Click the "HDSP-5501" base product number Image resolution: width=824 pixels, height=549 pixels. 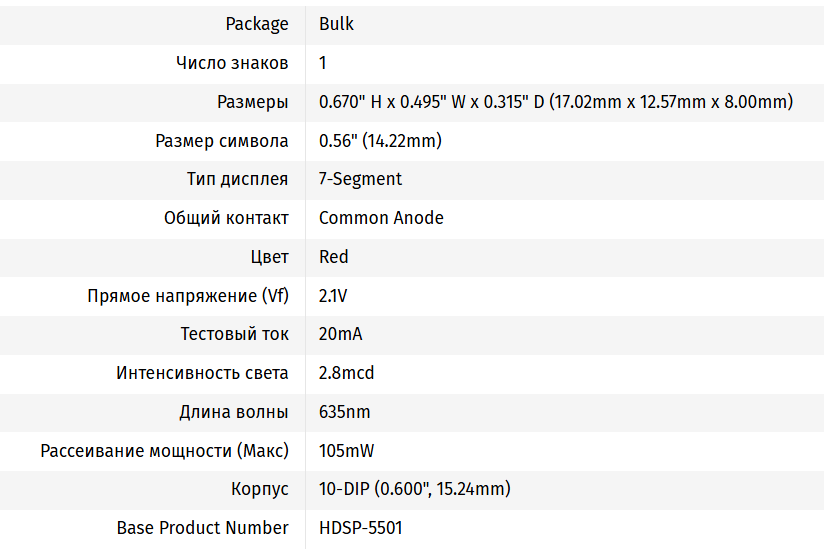tap(360, 528)
